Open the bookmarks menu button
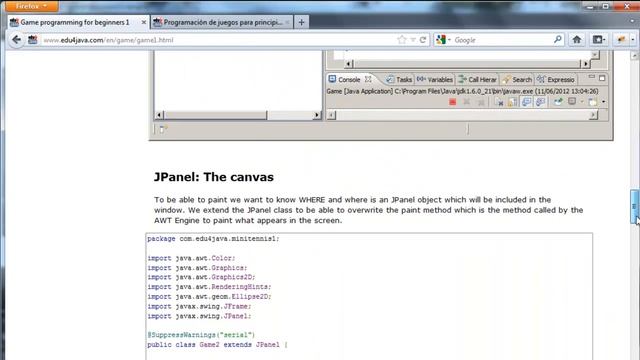This screenshot has width=640, height=360. [599, 40]
